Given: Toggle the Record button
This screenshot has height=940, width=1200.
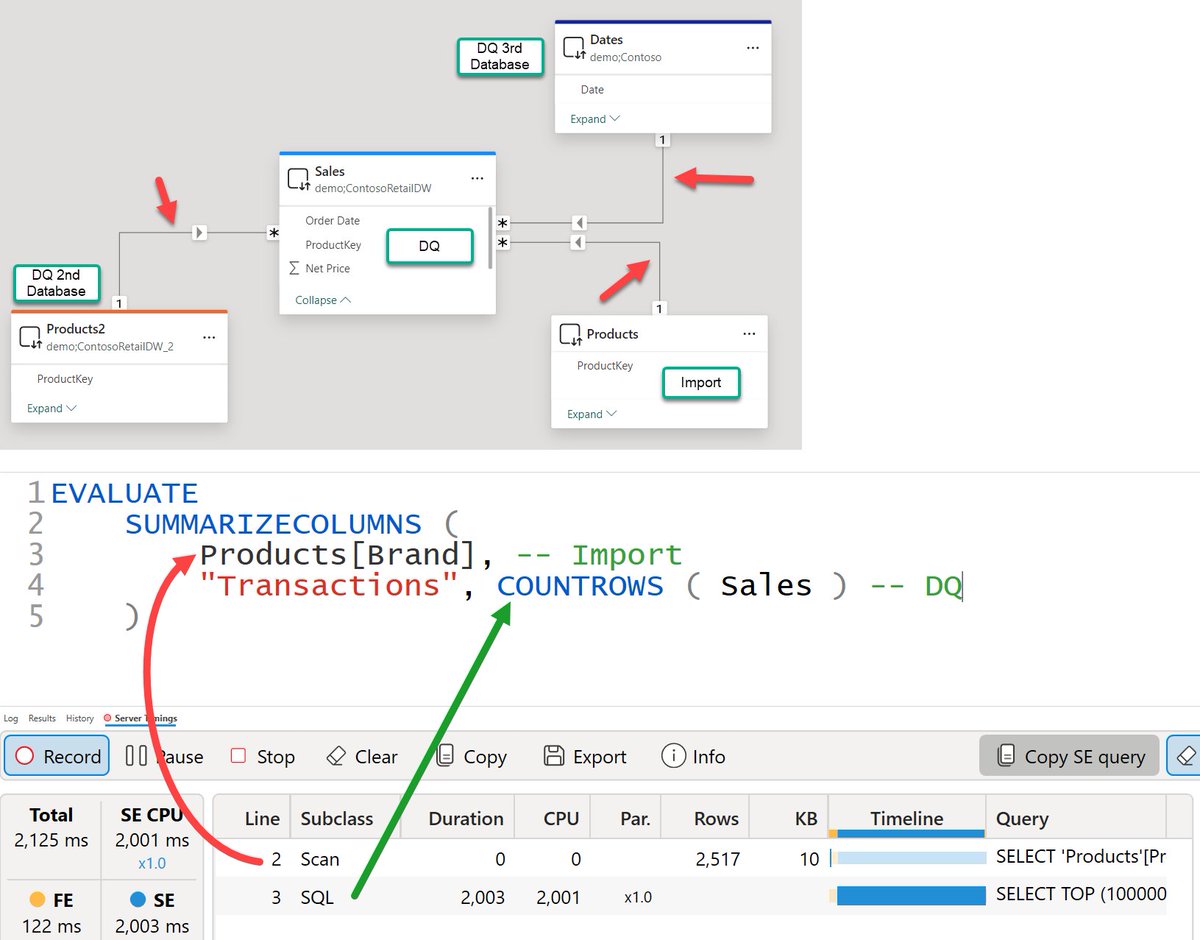Looking at the screenshot, I should point(57,756).
